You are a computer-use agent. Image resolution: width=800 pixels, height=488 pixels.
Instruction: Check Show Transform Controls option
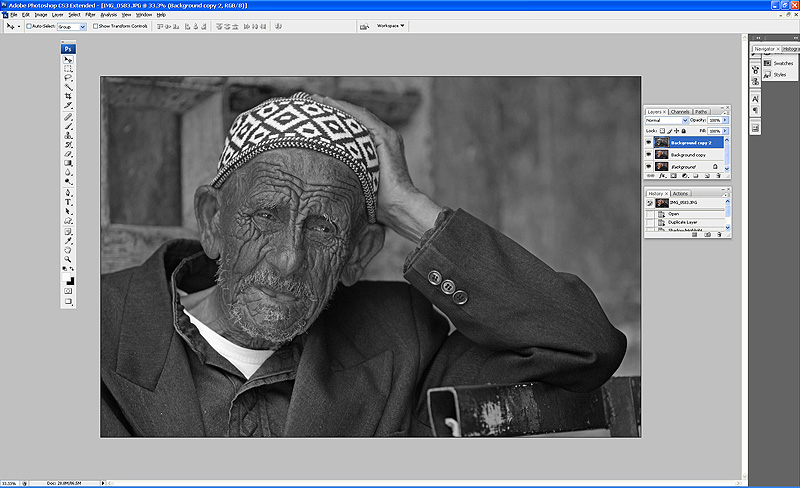[x=96, y=26]
